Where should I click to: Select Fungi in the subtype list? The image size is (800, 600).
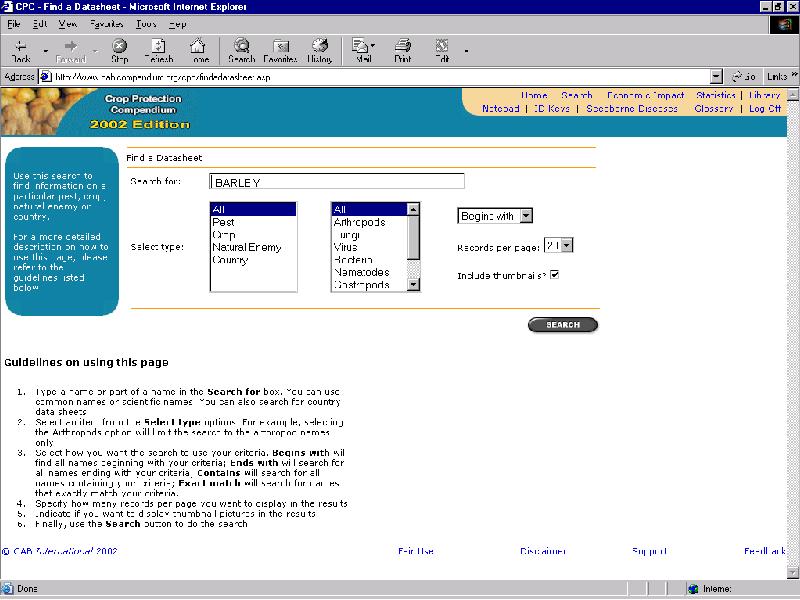(369, 235)
